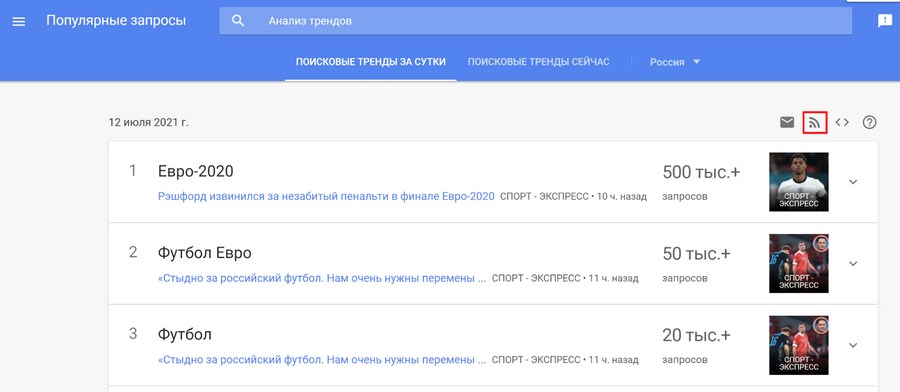
Task: Expand the Футбол trend row chevron
Action: click(x=853, y=345)
